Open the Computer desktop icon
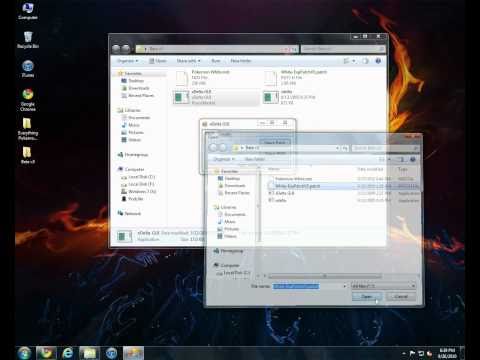Image resolution: width=480 pixels, height=360 pixels. [x=28, y=11]
